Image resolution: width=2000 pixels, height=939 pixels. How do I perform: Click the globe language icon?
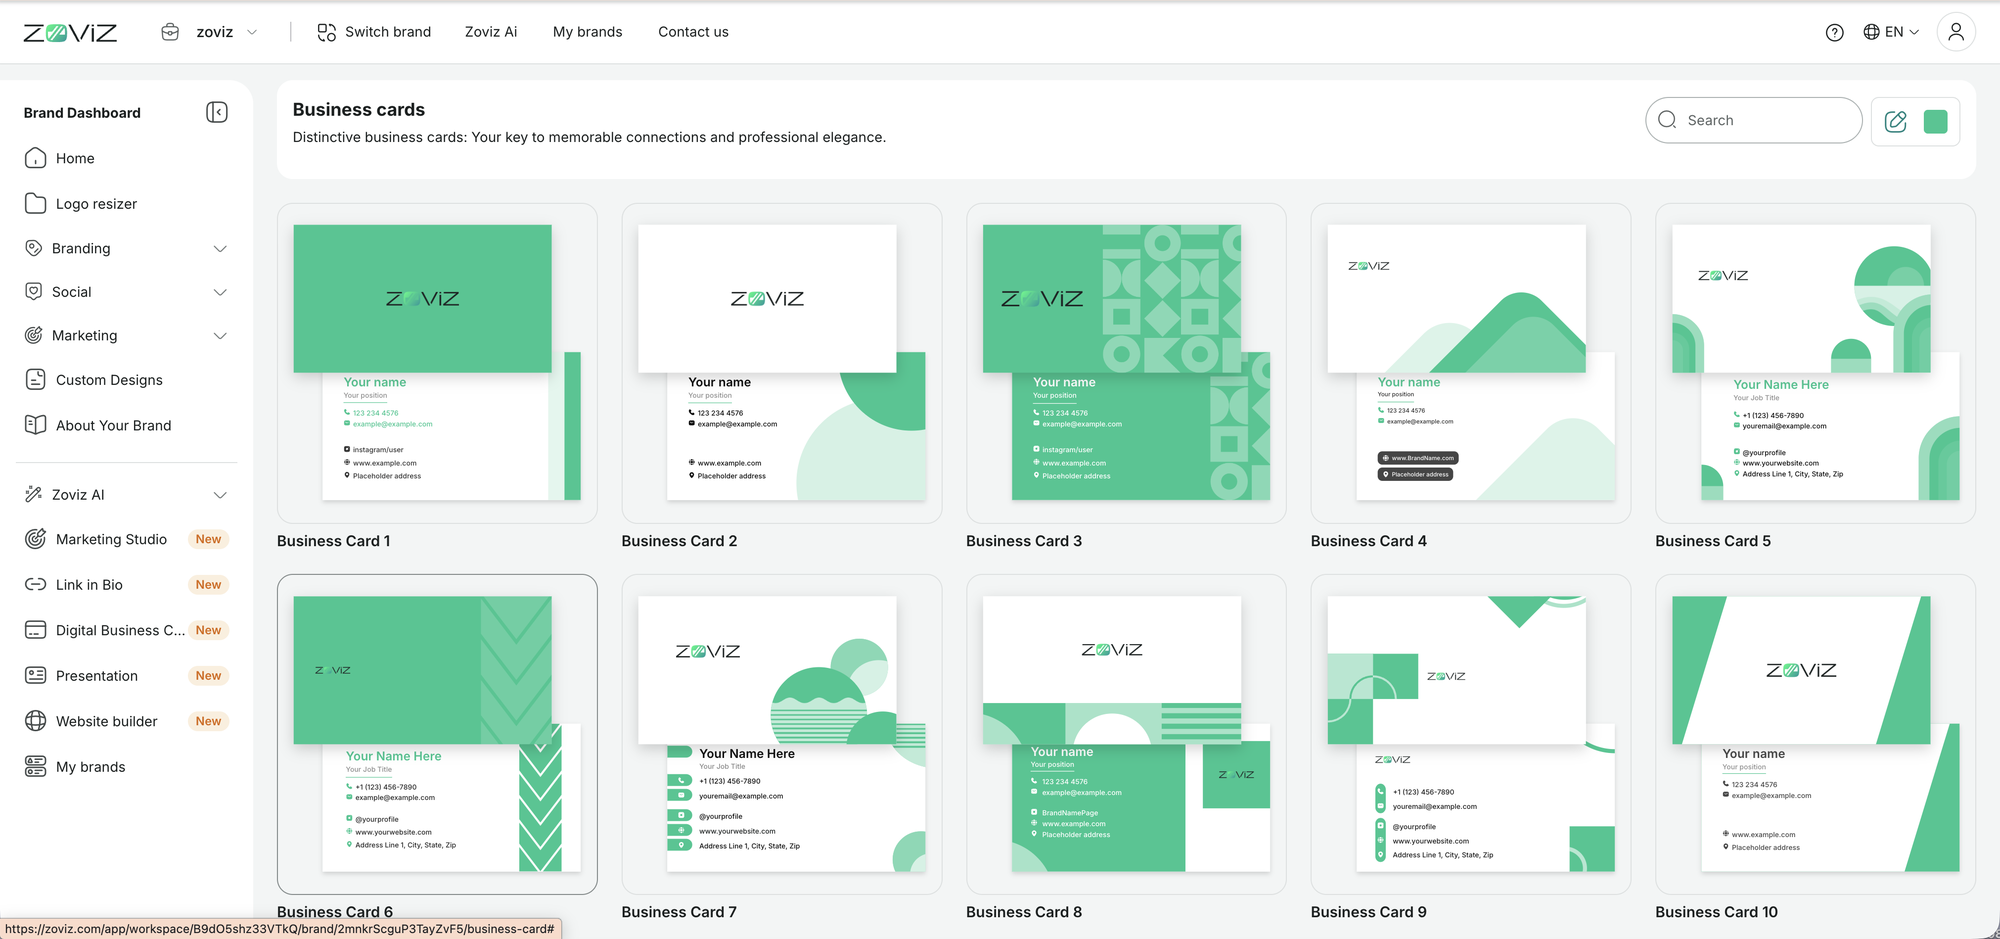click(1871, 32)
